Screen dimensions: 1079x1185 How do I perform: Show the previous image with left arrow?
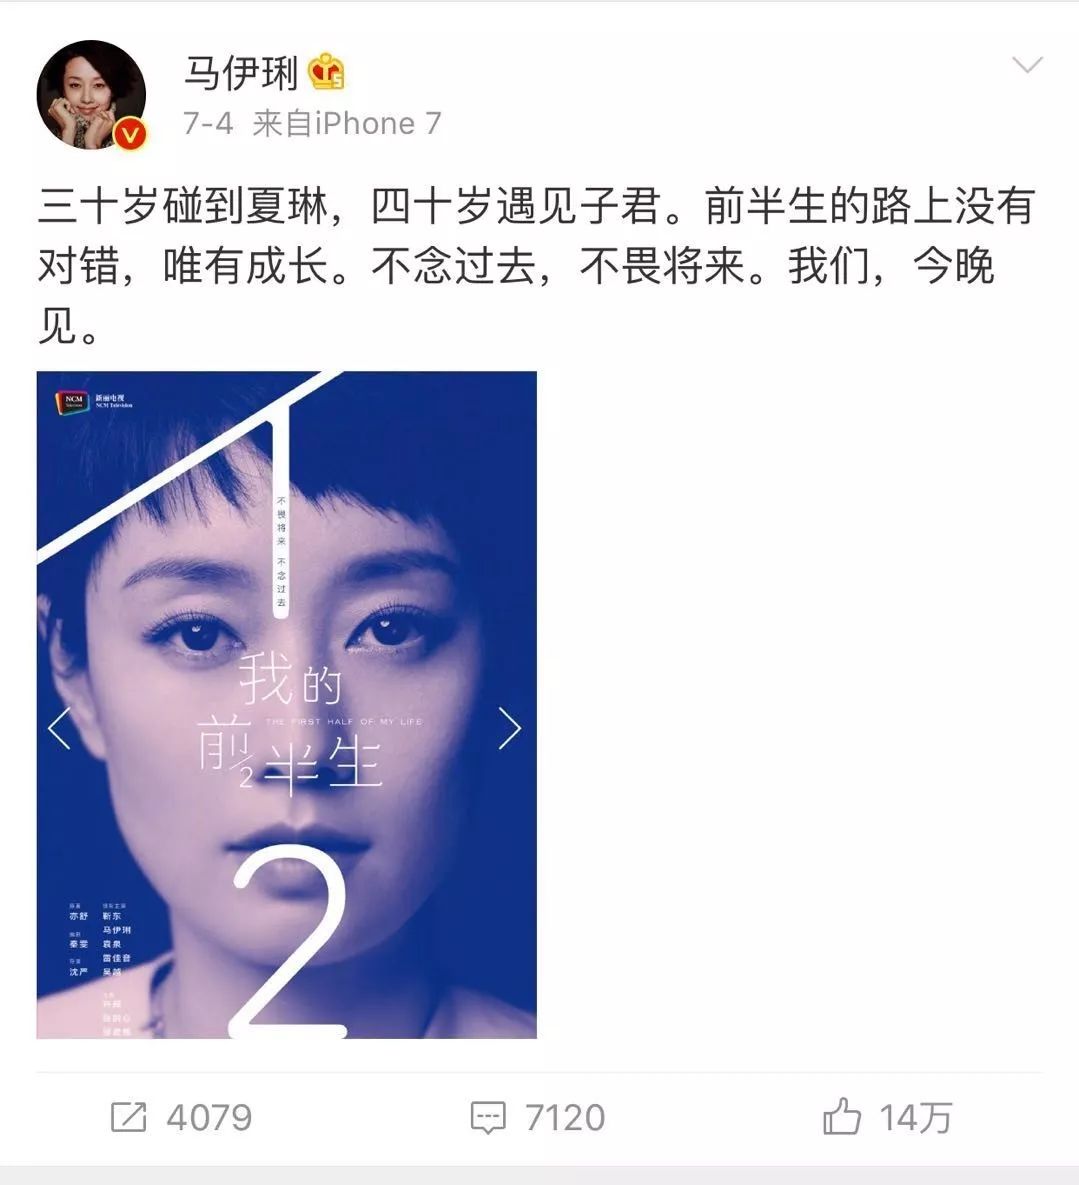(60, 728)
